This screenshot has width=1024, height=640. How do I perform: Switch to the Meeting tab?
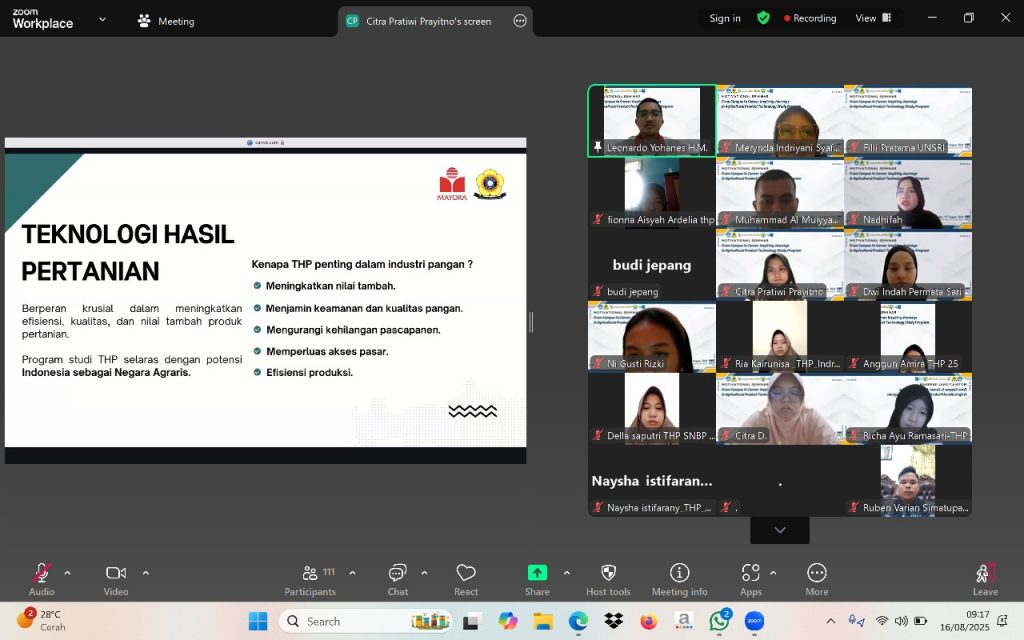click(166, 21)
